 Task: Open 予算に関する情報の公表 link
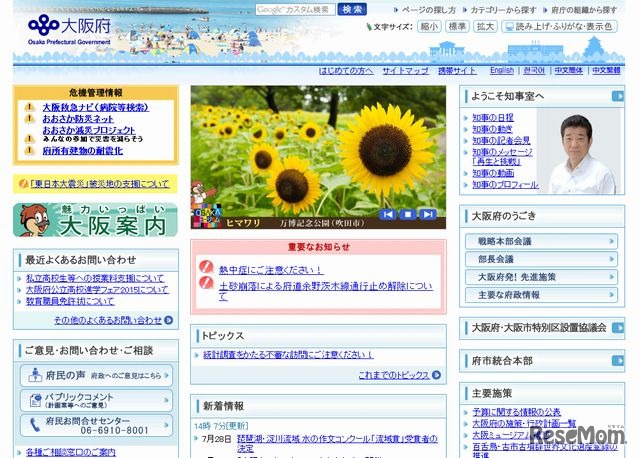(516, 412)
